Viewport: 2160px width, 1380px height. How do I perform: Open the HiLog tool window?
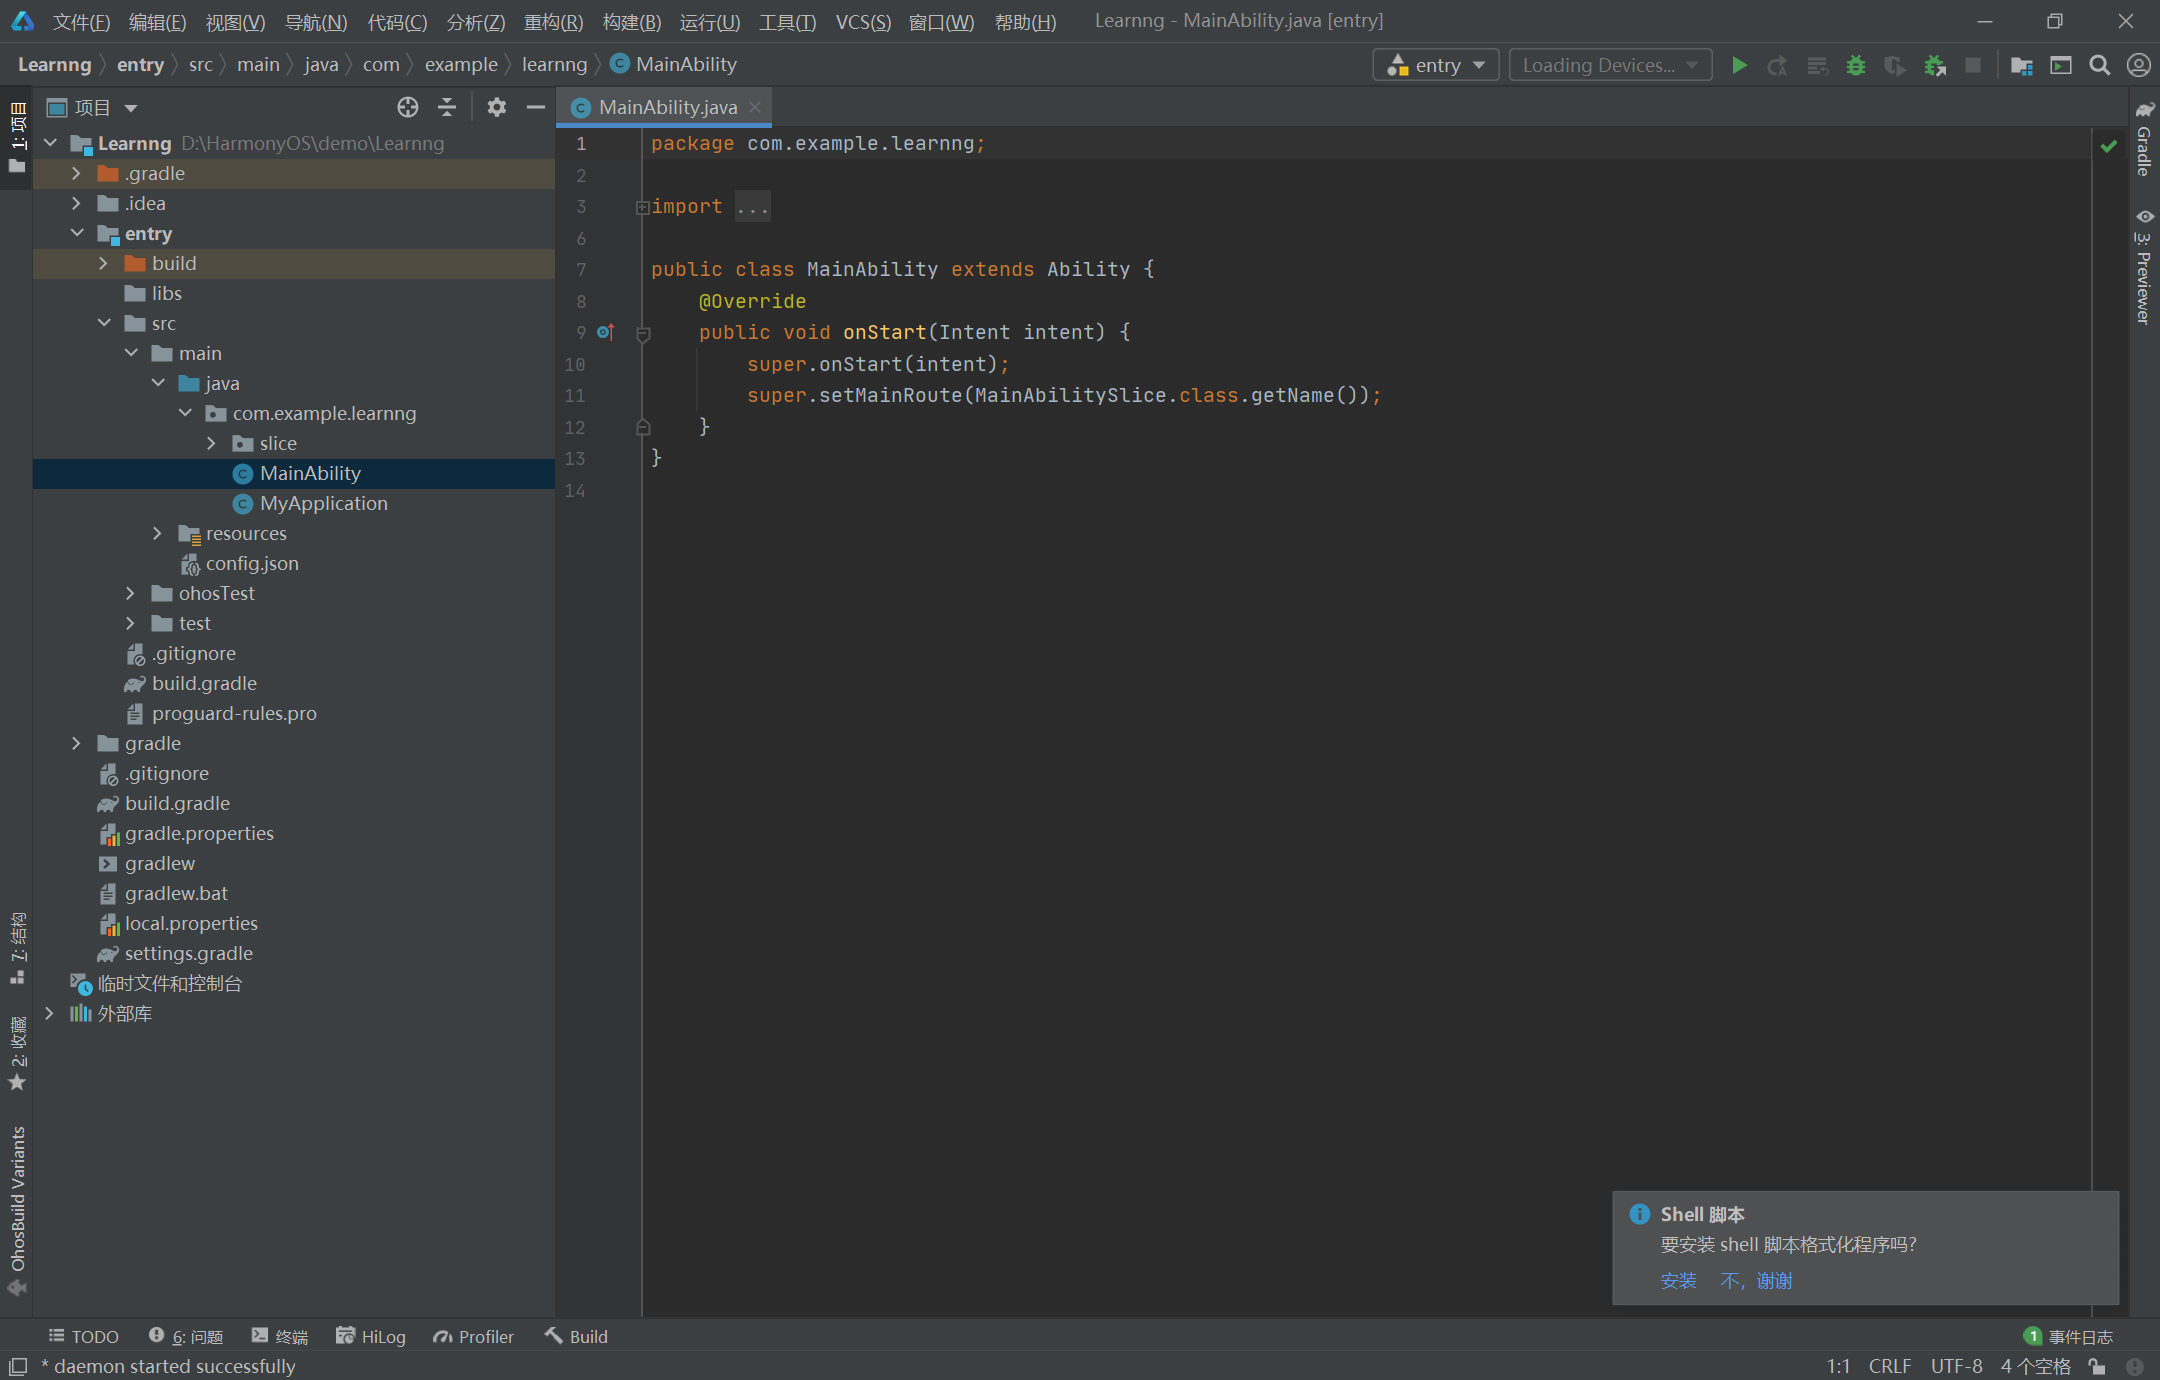point(371,1336)
